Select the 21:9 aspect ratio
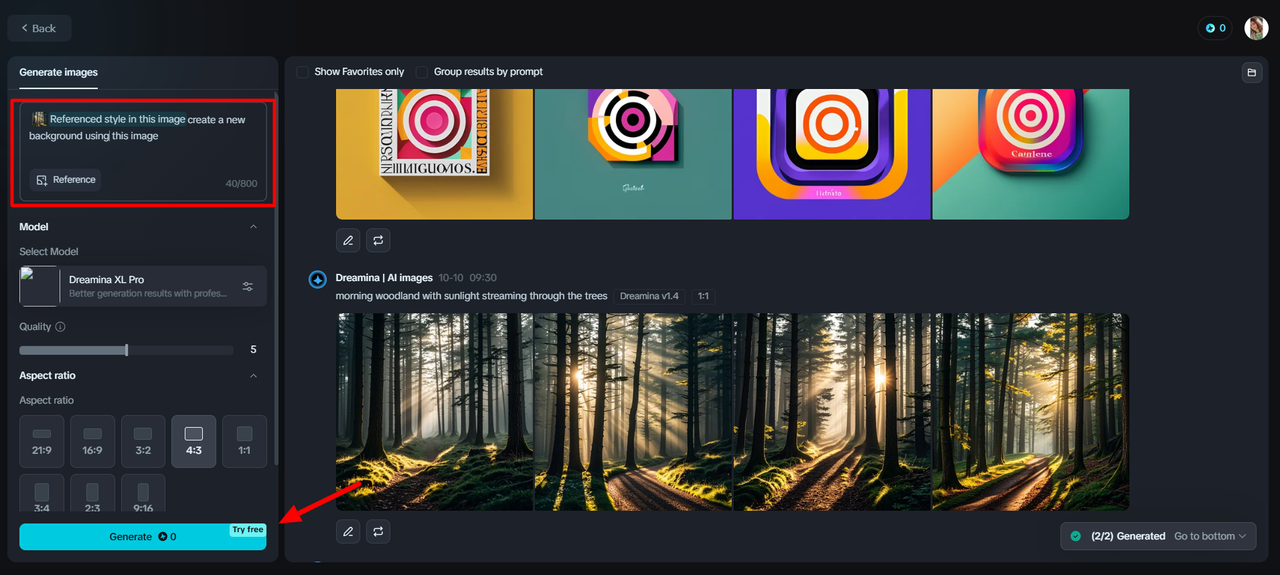This screenshot has width=1280, height=575. 42,441
